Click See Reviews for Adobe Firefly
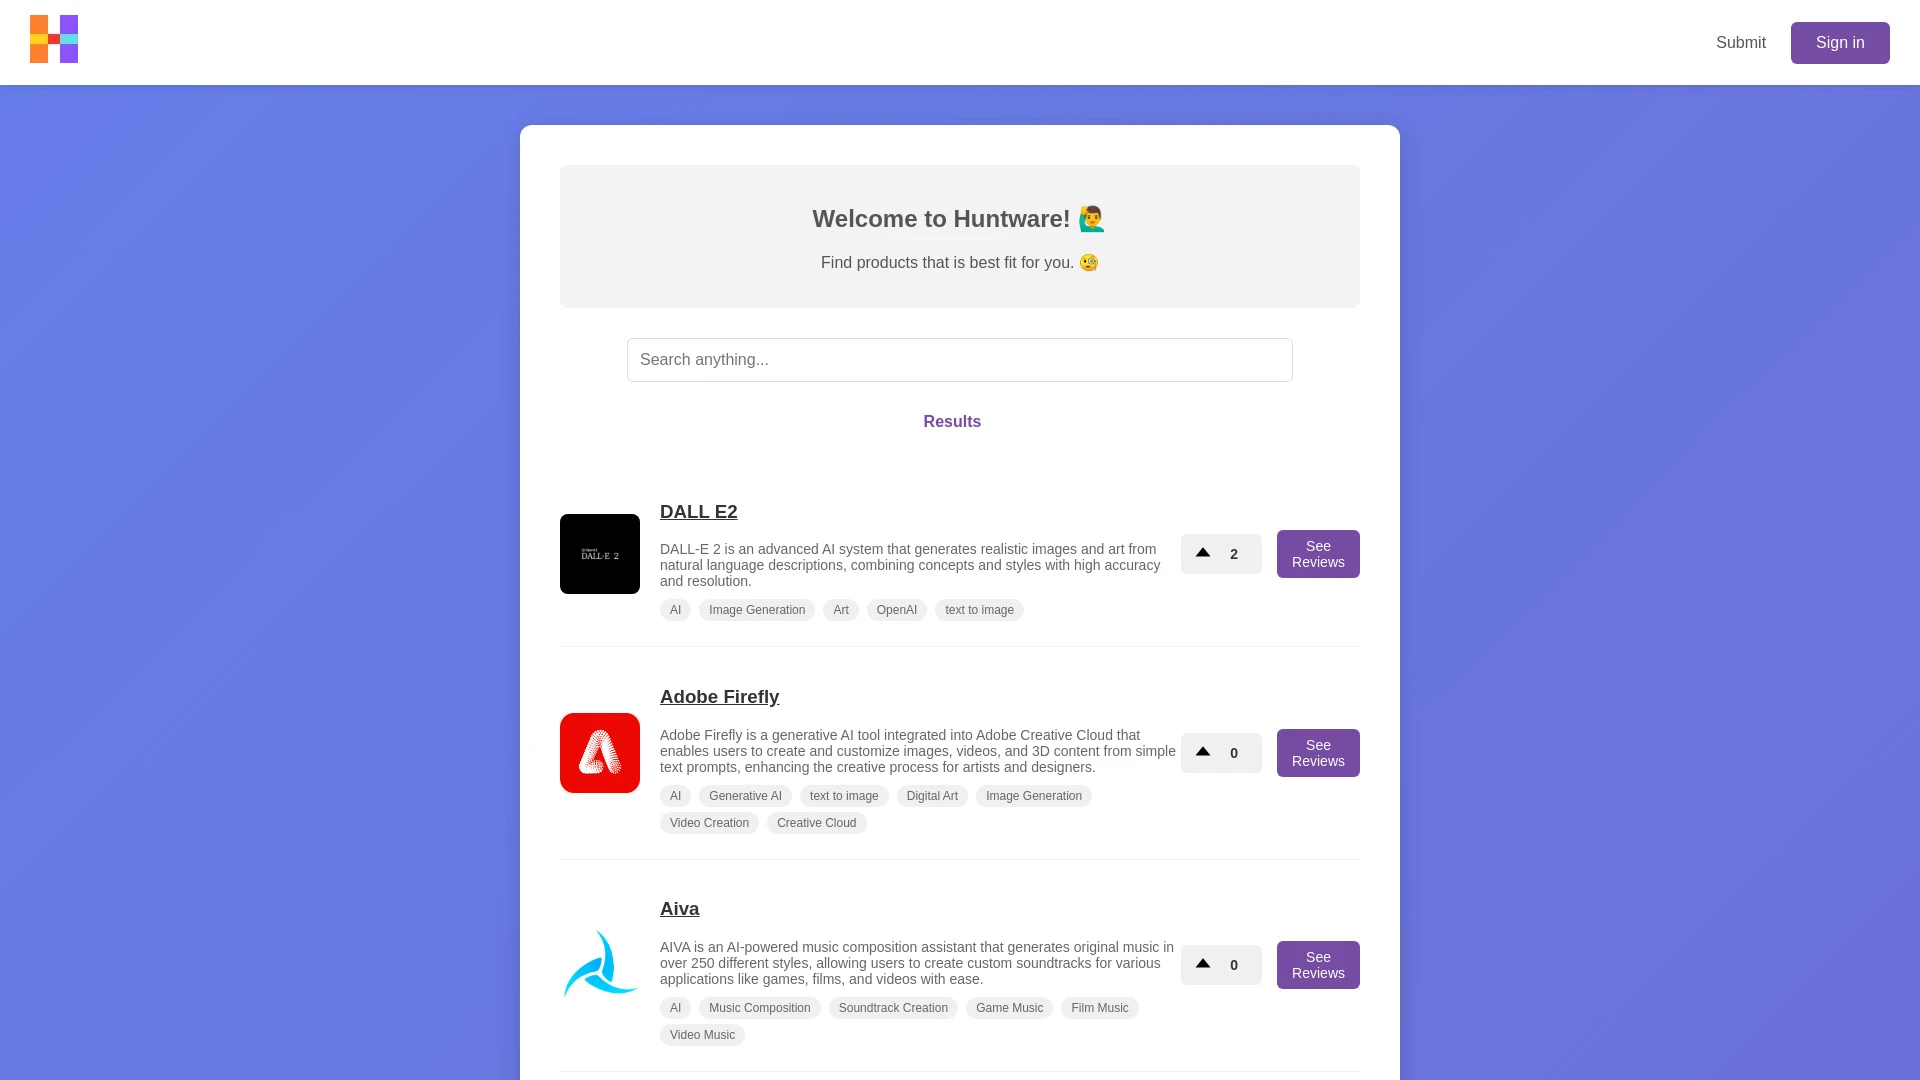 [x=1317, y=753]
